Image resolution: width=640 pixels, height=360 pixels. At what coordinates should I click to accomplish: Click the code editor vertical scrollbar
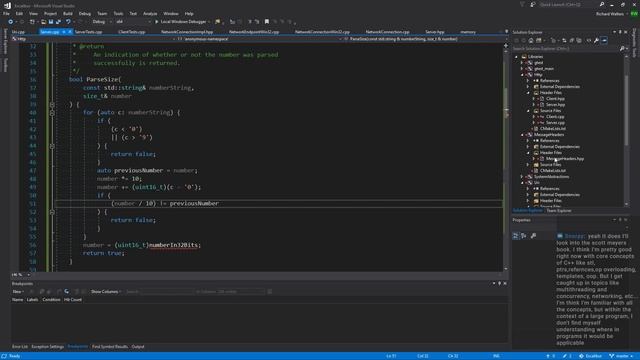tap(506, 157)
